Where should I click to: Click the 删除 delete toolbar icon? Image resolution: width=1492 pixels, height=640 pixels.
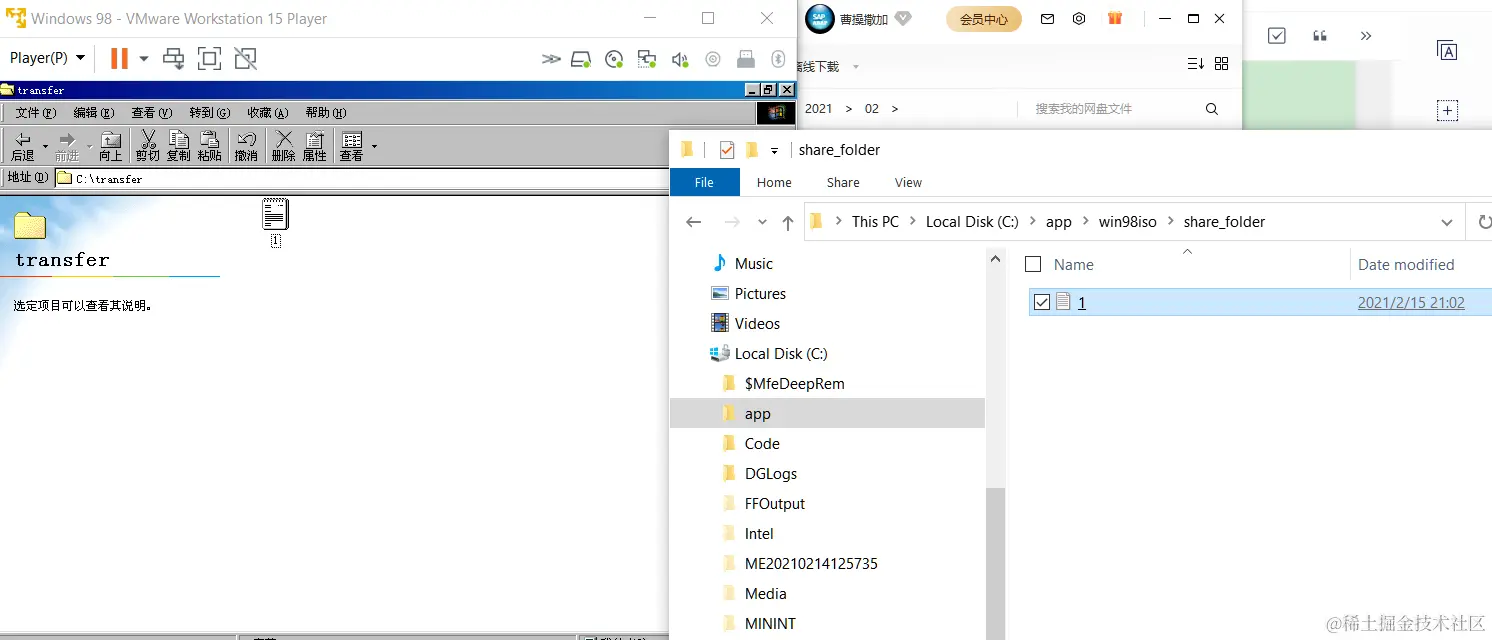pos(284,146)
